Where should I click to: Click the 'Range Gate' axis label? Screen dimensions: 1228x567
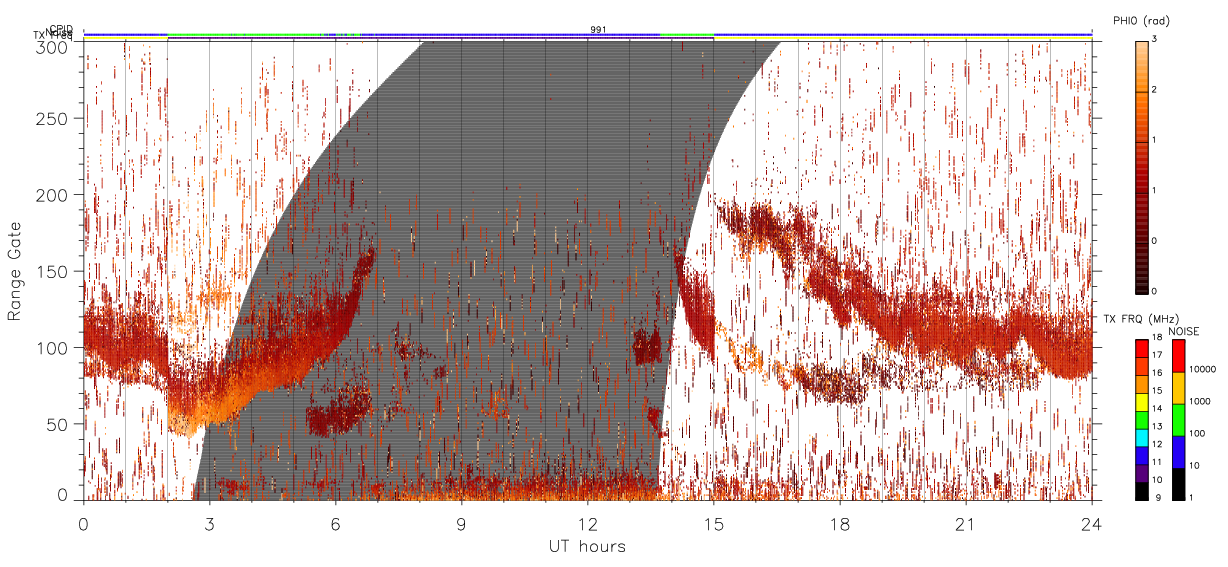click(x=15, y=270)
